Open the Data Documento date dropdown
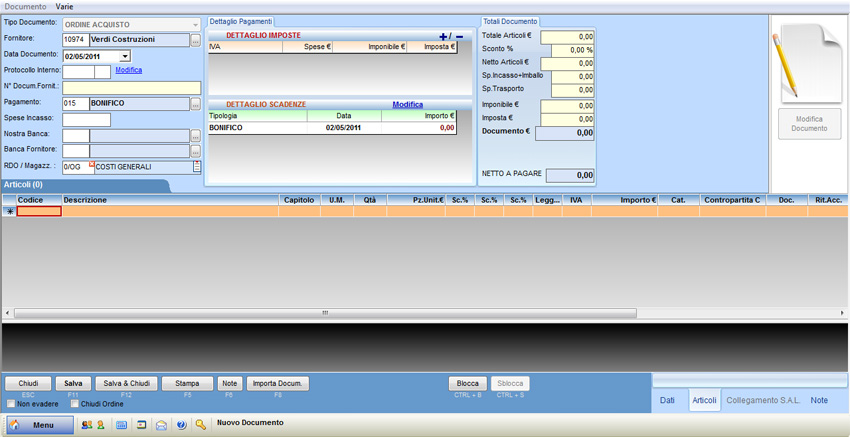The height and width of the screenshot is (437, 850). coord(125,56)
